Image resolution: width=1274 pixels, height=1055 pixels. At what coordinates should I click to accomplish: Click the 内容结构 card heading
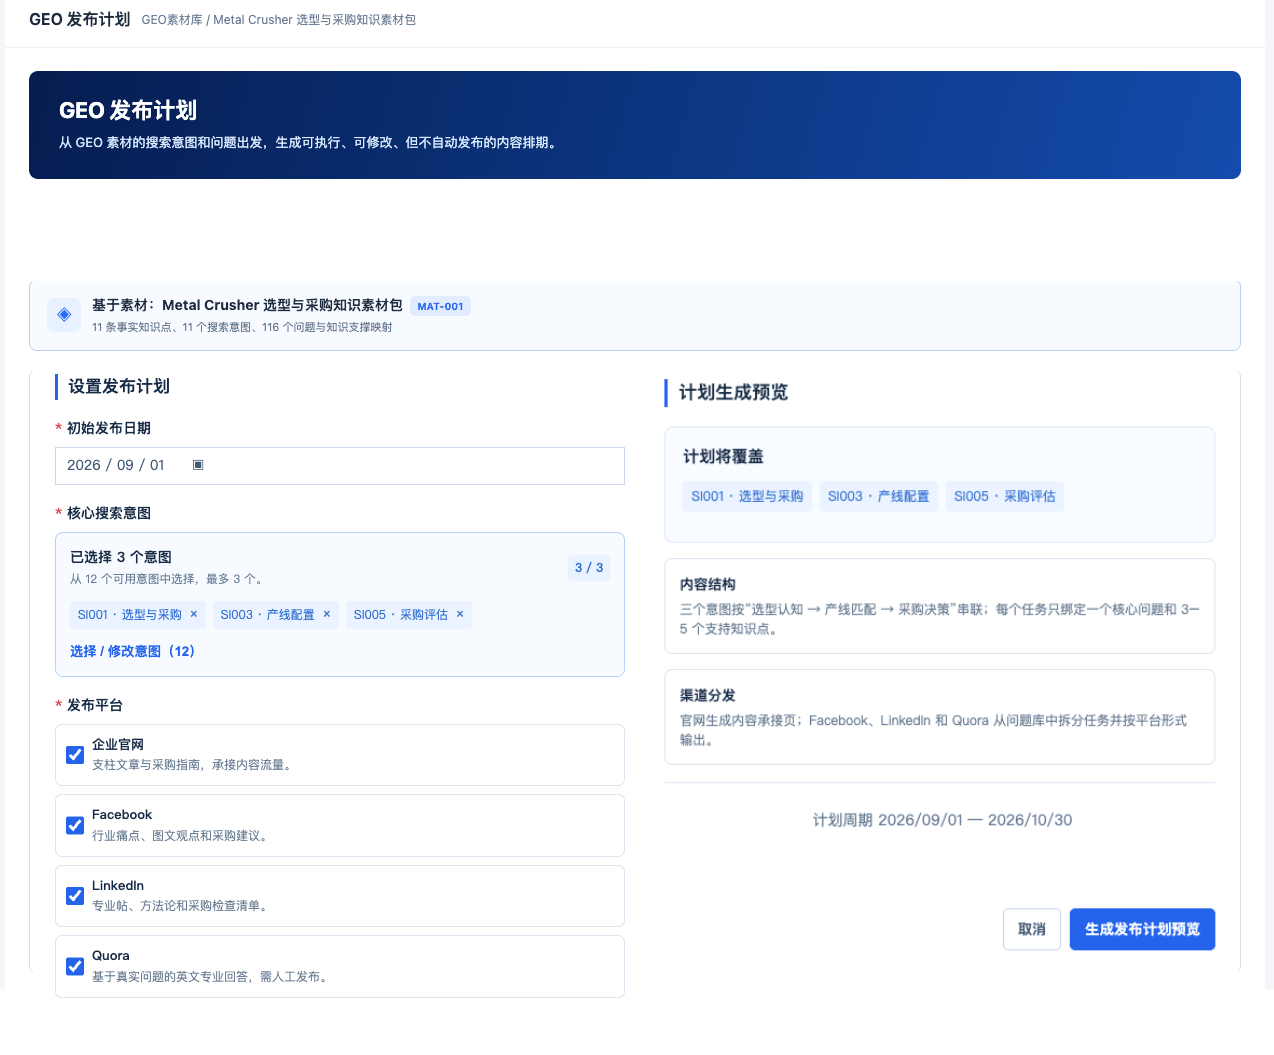(x=708, y=584)
